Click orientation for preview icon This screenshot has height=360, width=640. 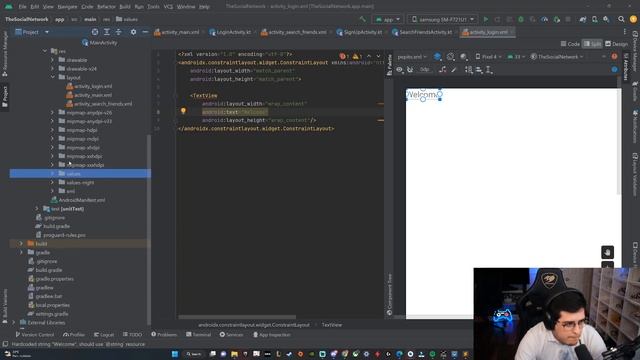pos(450,57)
